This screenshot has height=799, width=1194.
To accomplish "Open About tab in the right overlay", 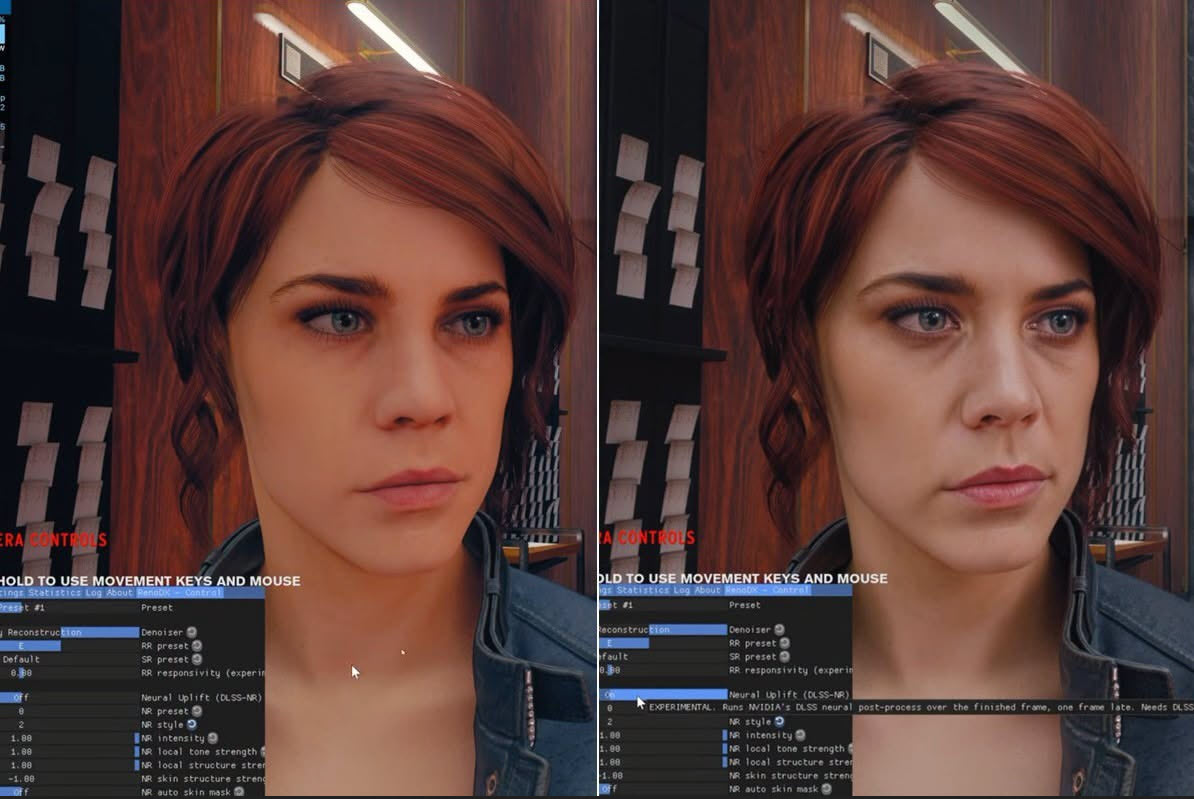I will (707, 590).
